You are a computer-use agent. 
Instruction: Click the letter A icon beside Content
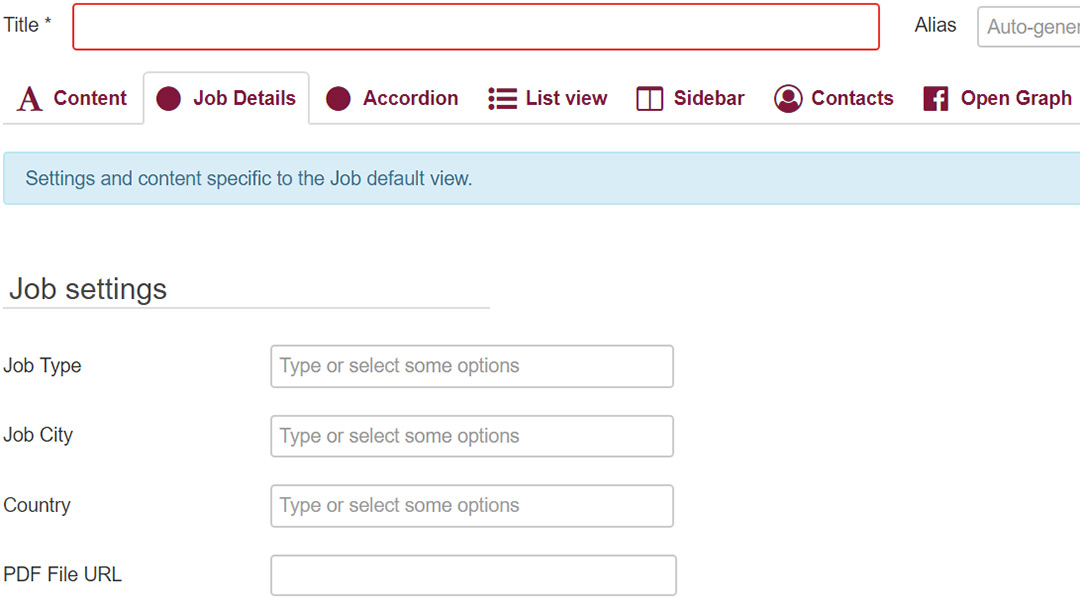pyautogui.click(x=30, y=99)
